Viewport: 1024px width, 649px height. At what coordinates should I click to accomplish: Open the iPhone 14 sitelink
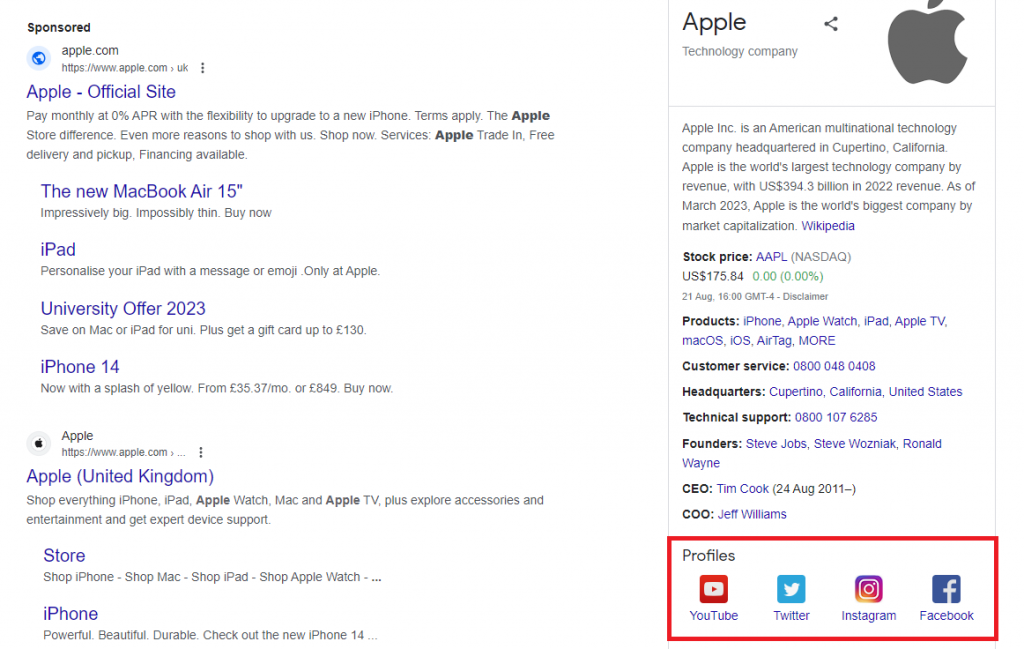(80, 367)
